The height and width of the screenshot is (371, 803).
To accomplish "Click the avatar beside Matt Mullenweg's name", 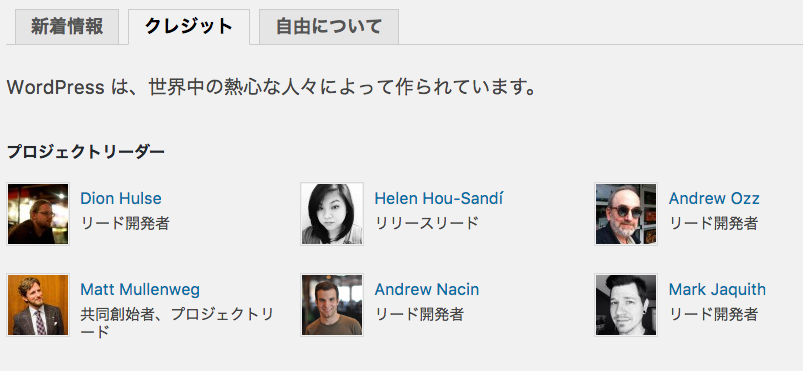I will tap(38, 305).
